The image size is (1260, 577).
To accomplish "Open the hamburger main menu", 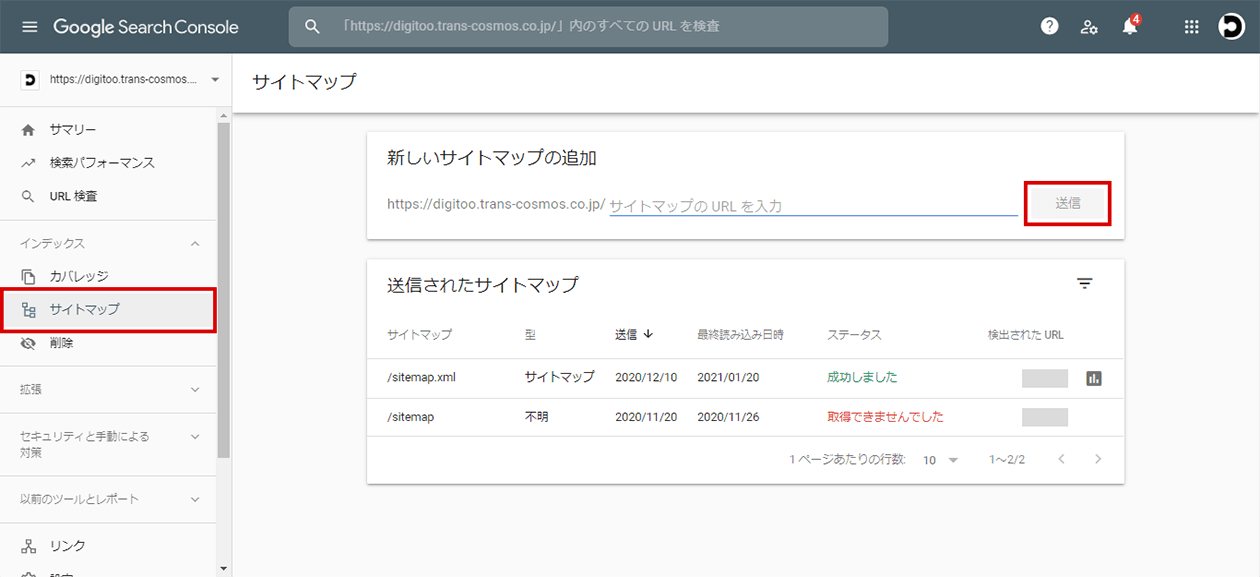I will point(29,27).
